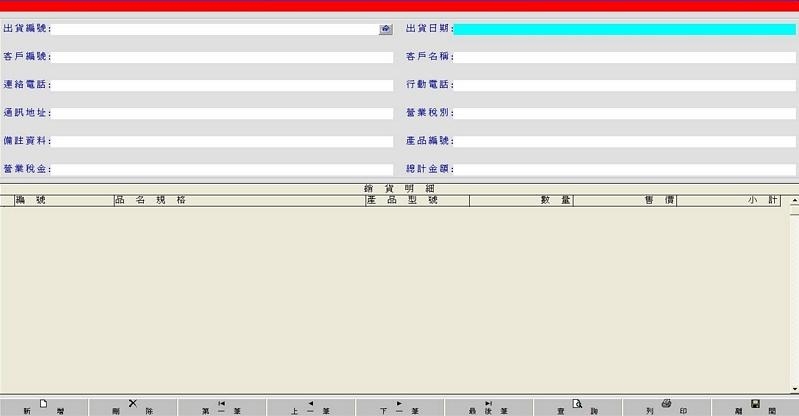The image size is (799, 416).
Task: Click the 數量 column header
Action: 521,201
